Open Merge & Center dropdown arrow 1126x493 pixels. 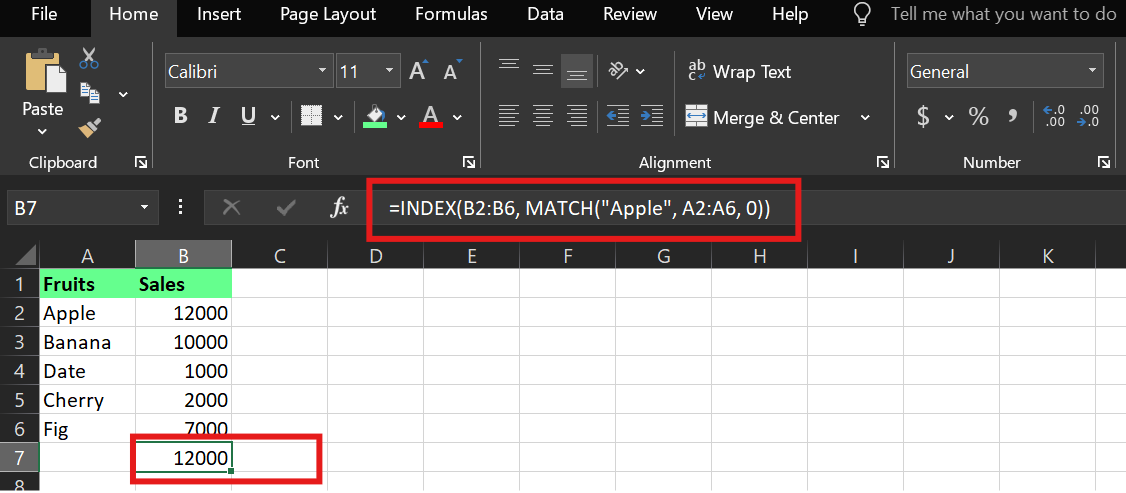click(x=865, y=117)
